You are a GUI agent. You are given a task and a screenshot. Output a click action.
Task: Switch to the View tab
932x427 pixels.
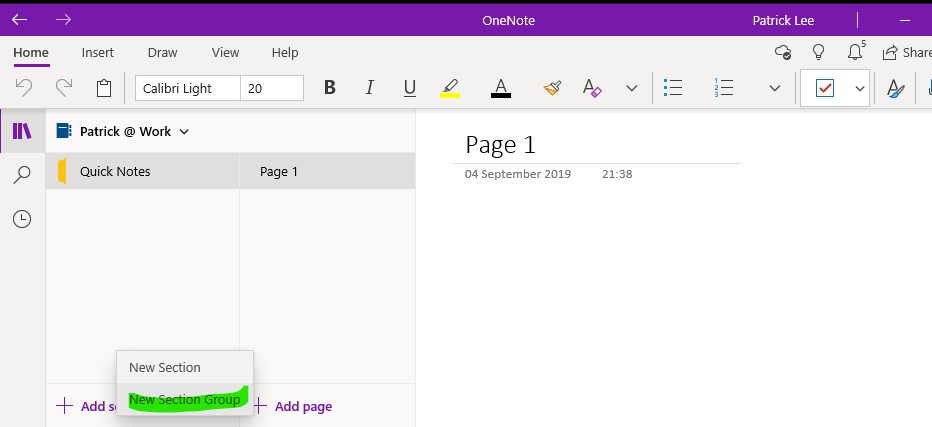point(225,52)
